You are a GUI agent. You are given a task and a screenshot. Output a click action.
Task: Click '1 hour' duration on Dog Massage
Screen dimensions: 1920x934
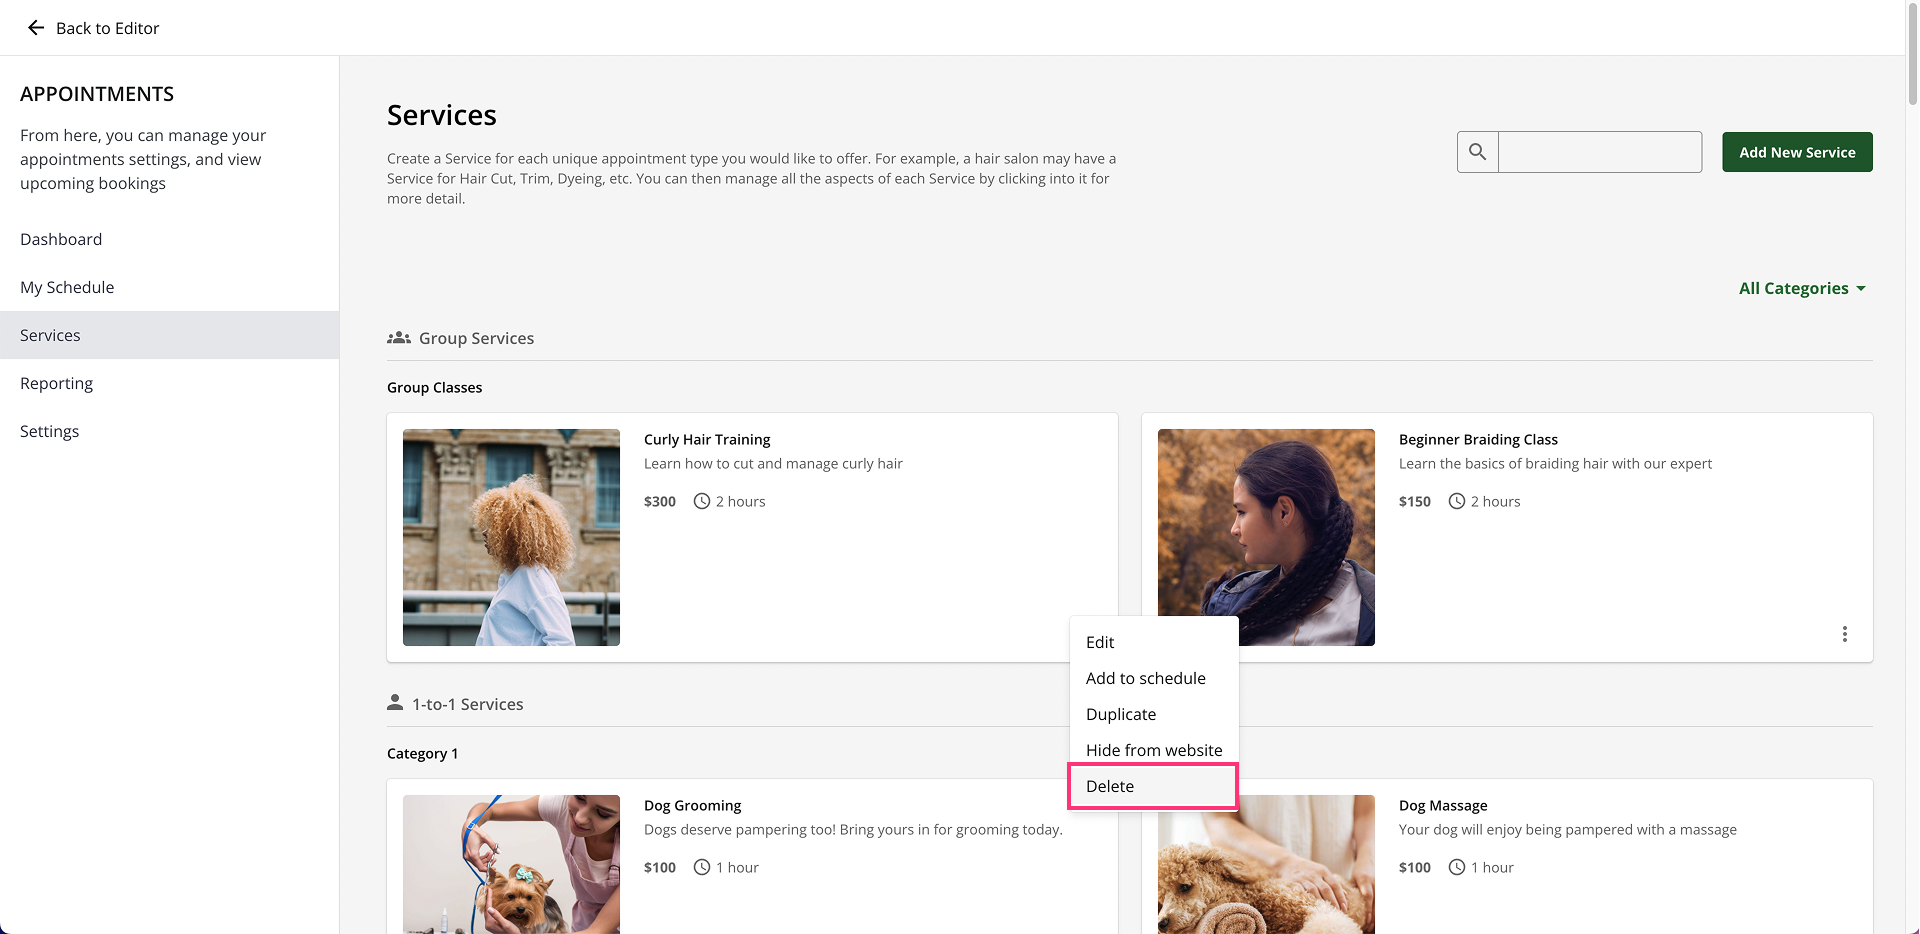coord(1492,867)
